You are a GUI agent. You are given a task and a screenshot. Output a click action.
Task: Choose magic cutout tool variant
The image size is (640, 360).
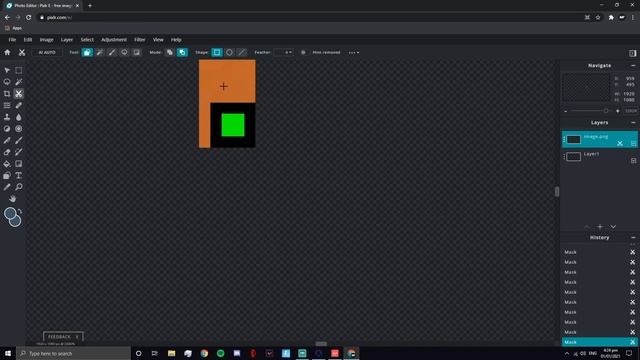pos(100,52)
